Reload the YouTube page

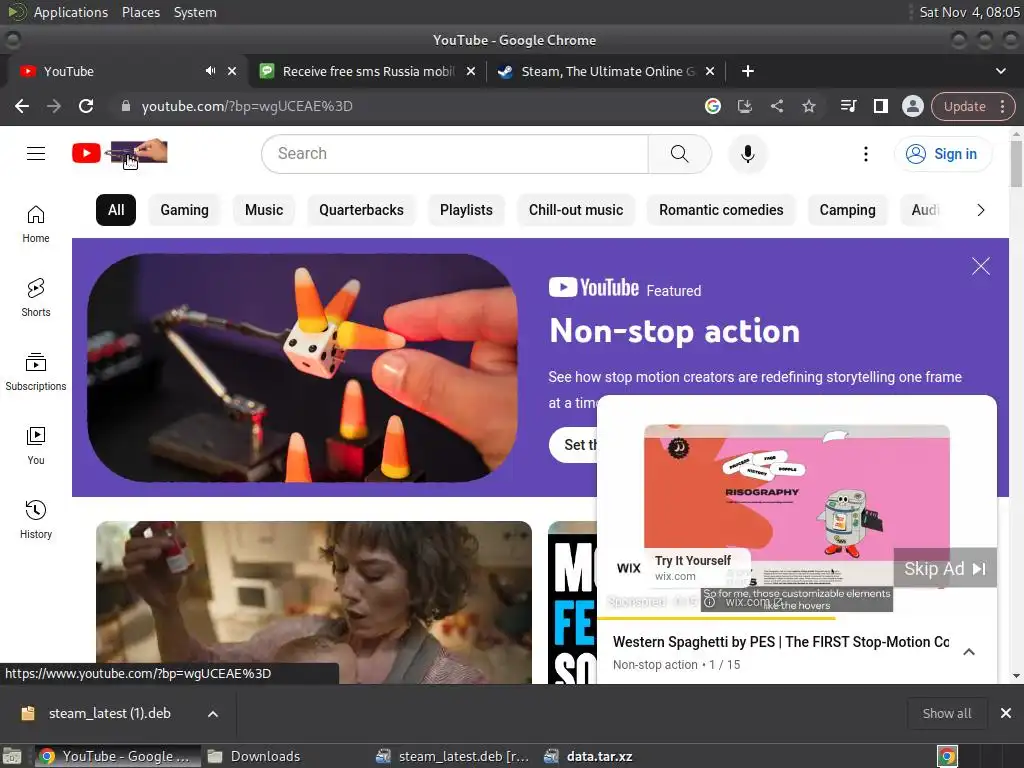pyautogui.click(x=86, y=106)
